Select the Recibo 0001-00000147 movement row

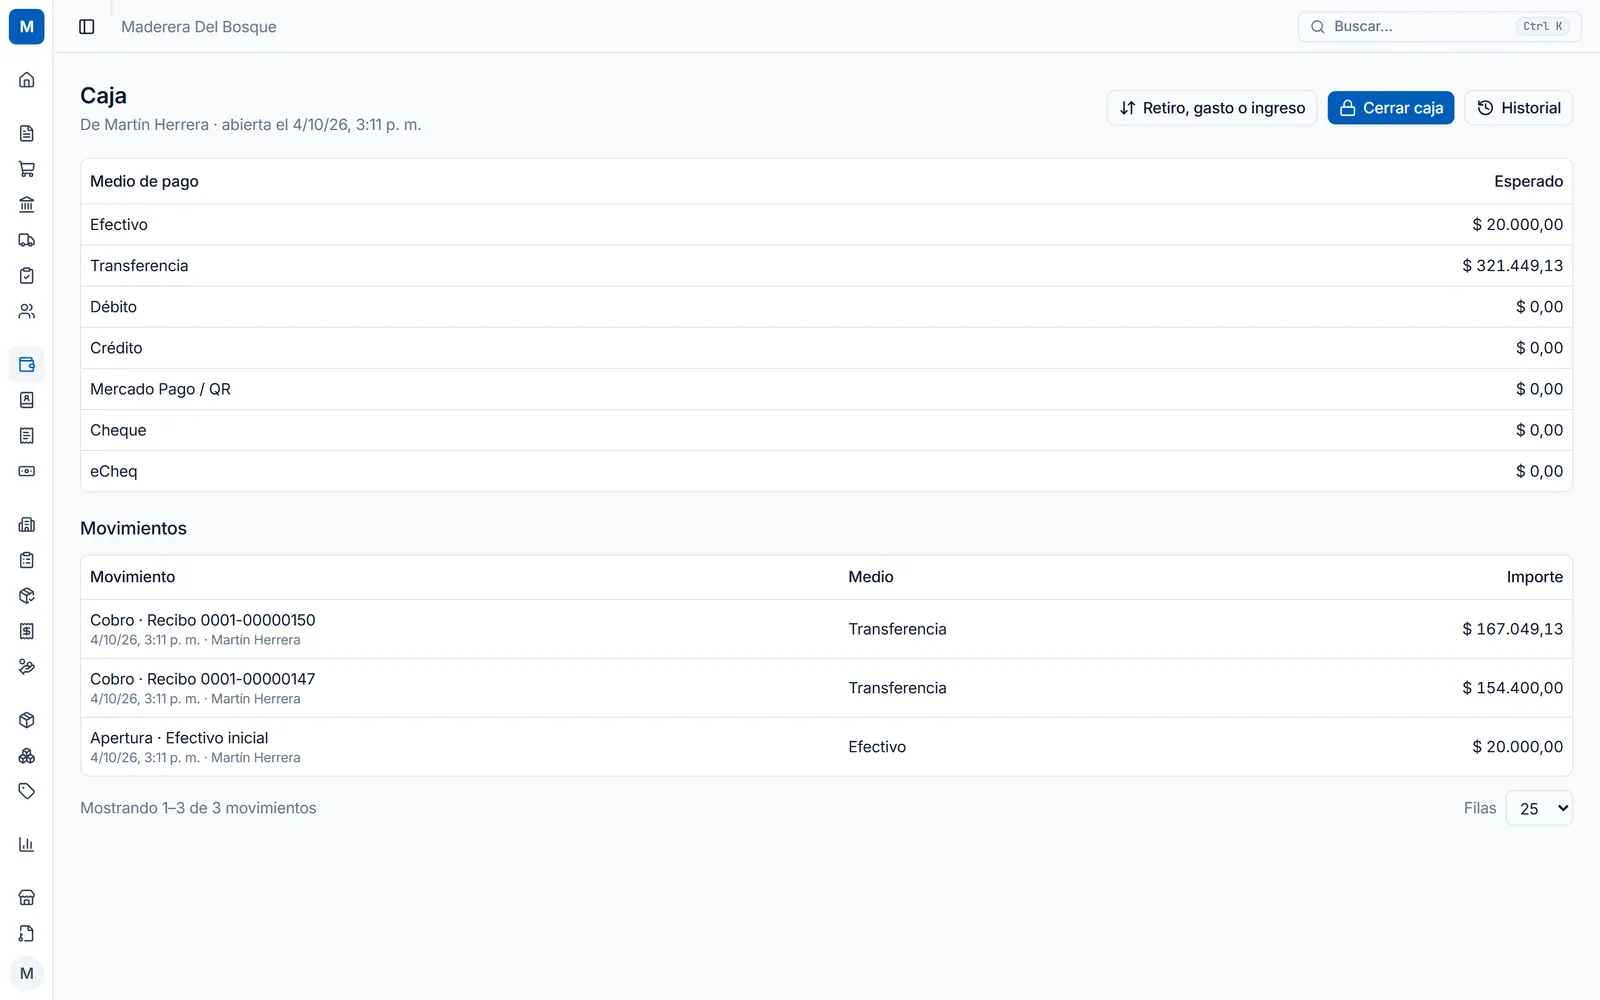pyautogui.click(x=826, y=688)
